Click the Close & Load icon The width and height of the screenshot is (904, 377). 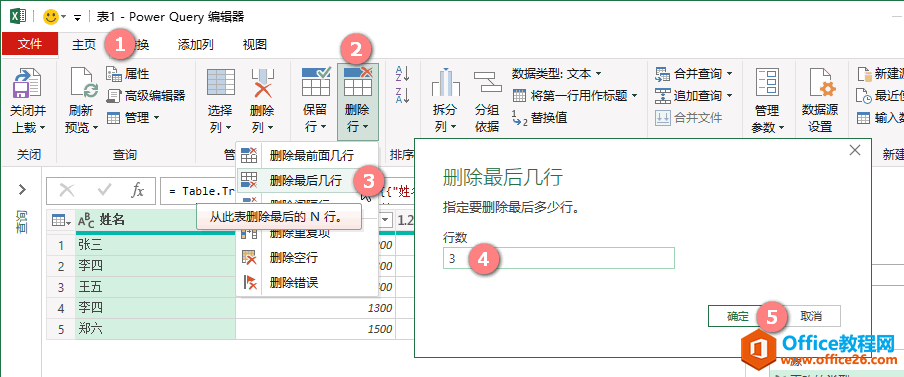tap(28, 82)
